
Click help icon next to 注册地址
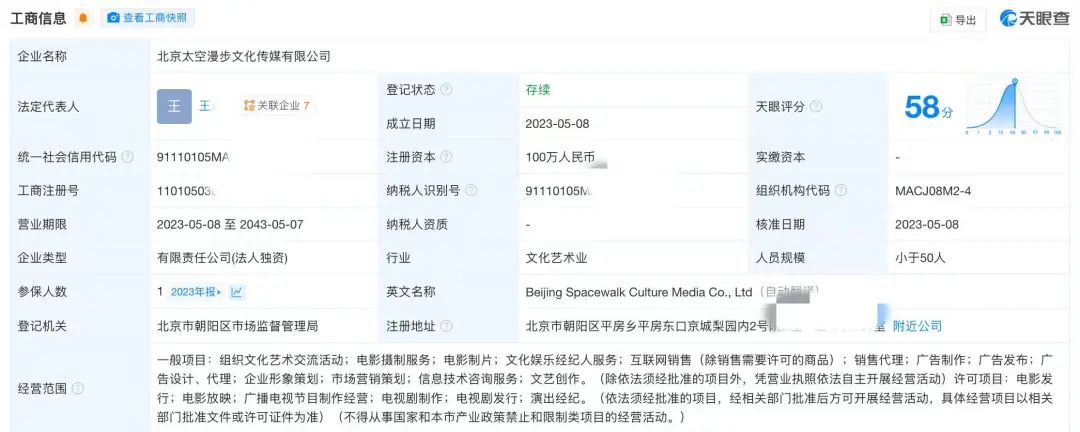coord(446,326)
